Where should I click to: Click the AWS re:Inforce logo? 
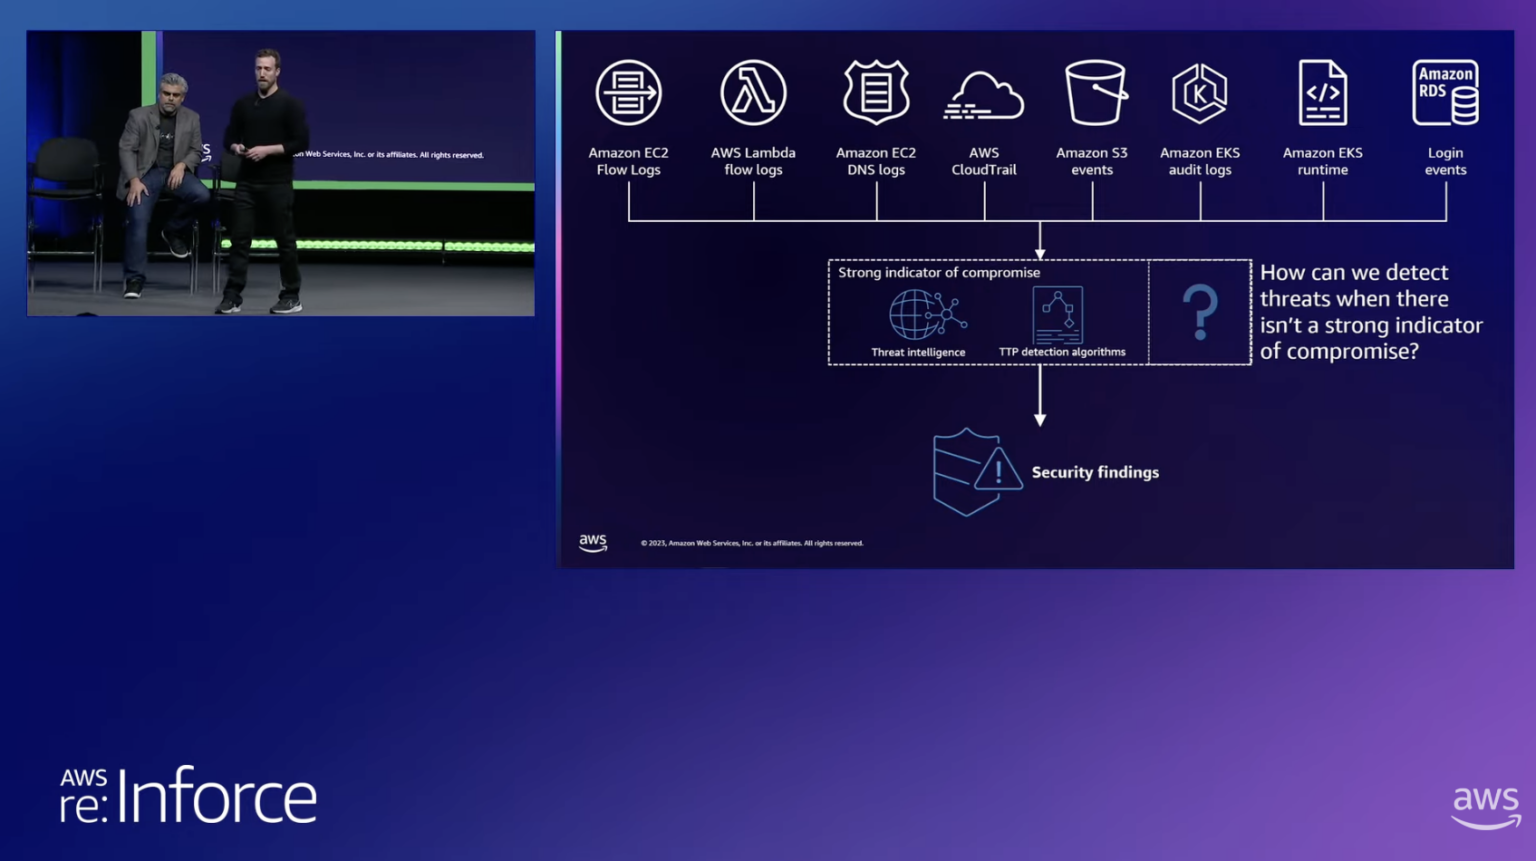(x=188, y=797)
